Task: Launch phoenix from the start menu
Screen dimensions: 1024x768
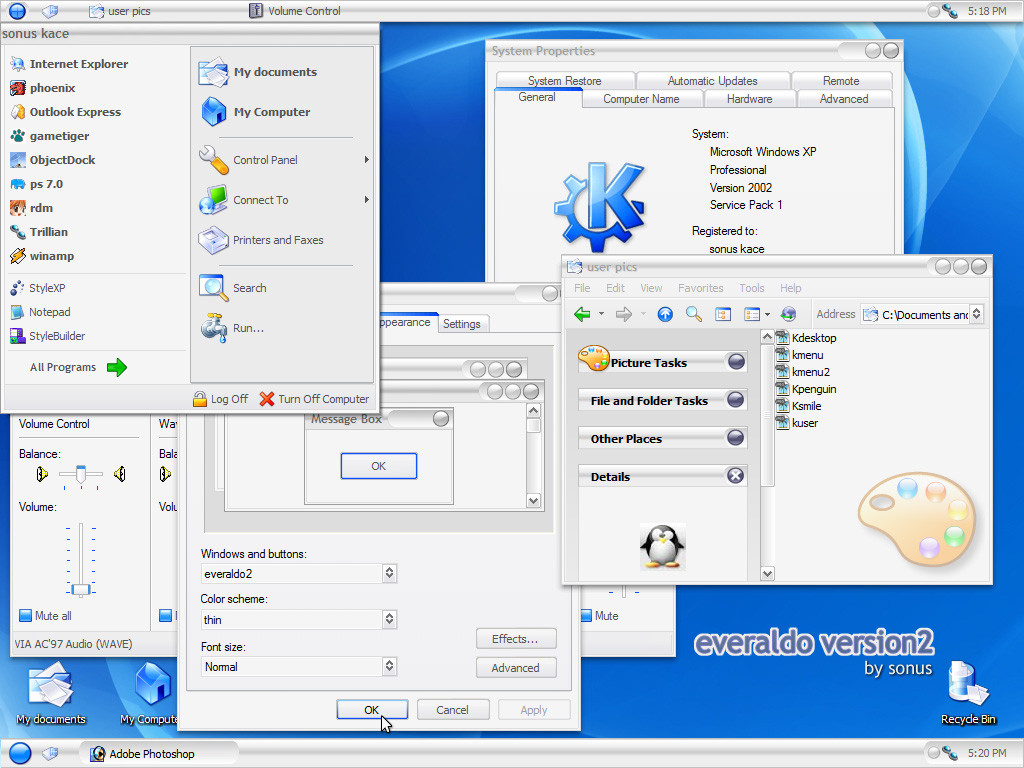Action: pos(43,88)
